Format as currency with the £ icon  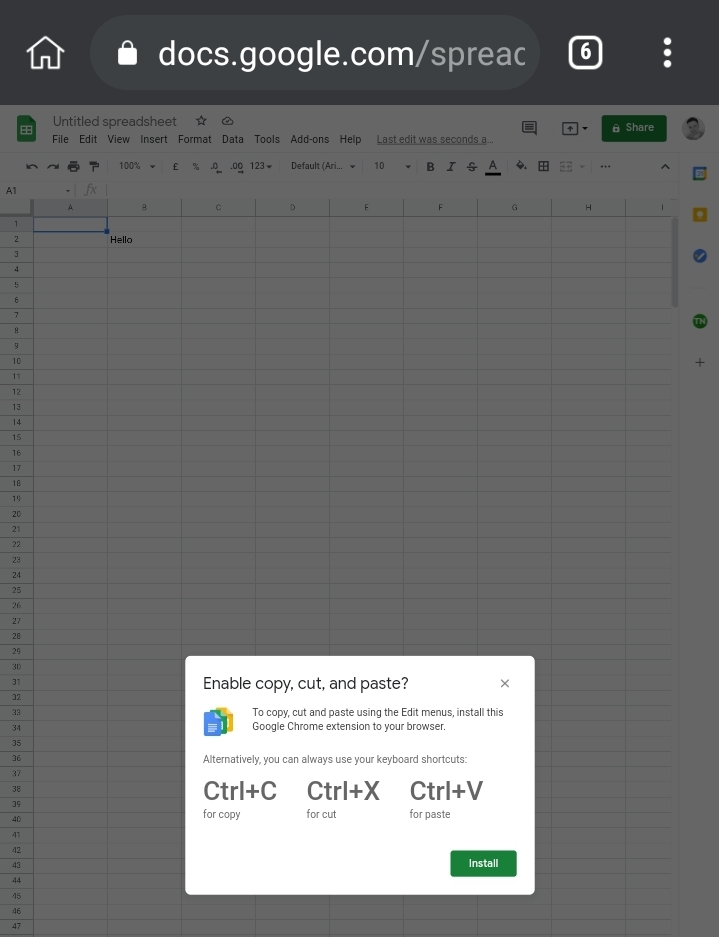click(x=175, y=166)
